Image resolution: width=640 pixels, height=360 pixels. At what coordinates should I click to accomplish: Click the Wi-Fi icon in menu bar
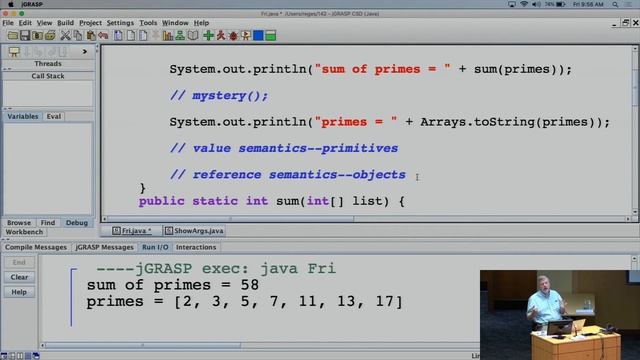coord(524,4)
